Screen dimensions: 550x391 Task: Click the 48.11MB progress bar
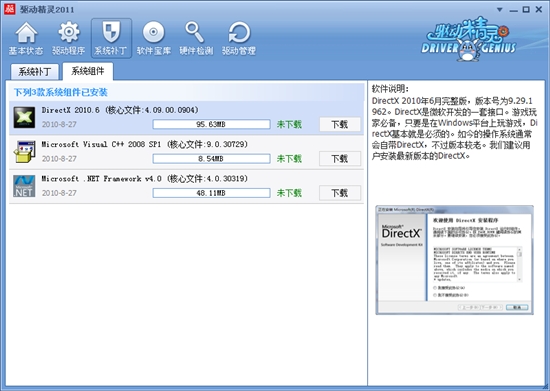[x=211, y=193]
